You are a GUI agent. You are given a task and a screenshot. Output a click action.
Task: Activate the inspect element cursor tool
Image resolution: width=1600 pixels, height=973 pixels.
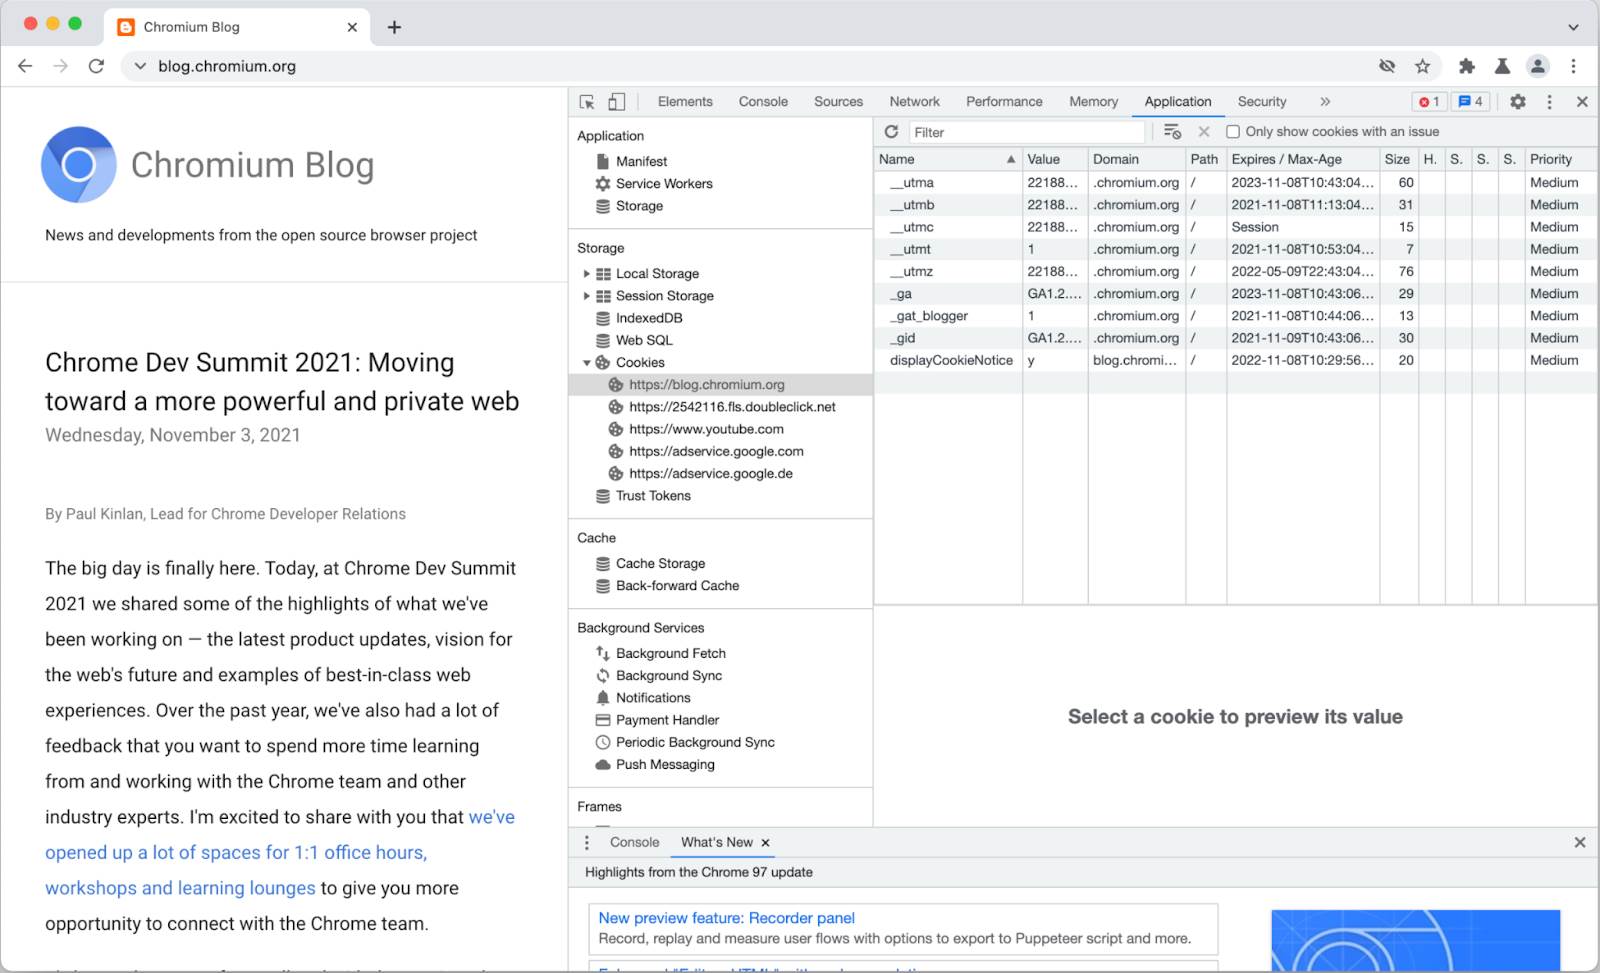(x=588, y=101)
